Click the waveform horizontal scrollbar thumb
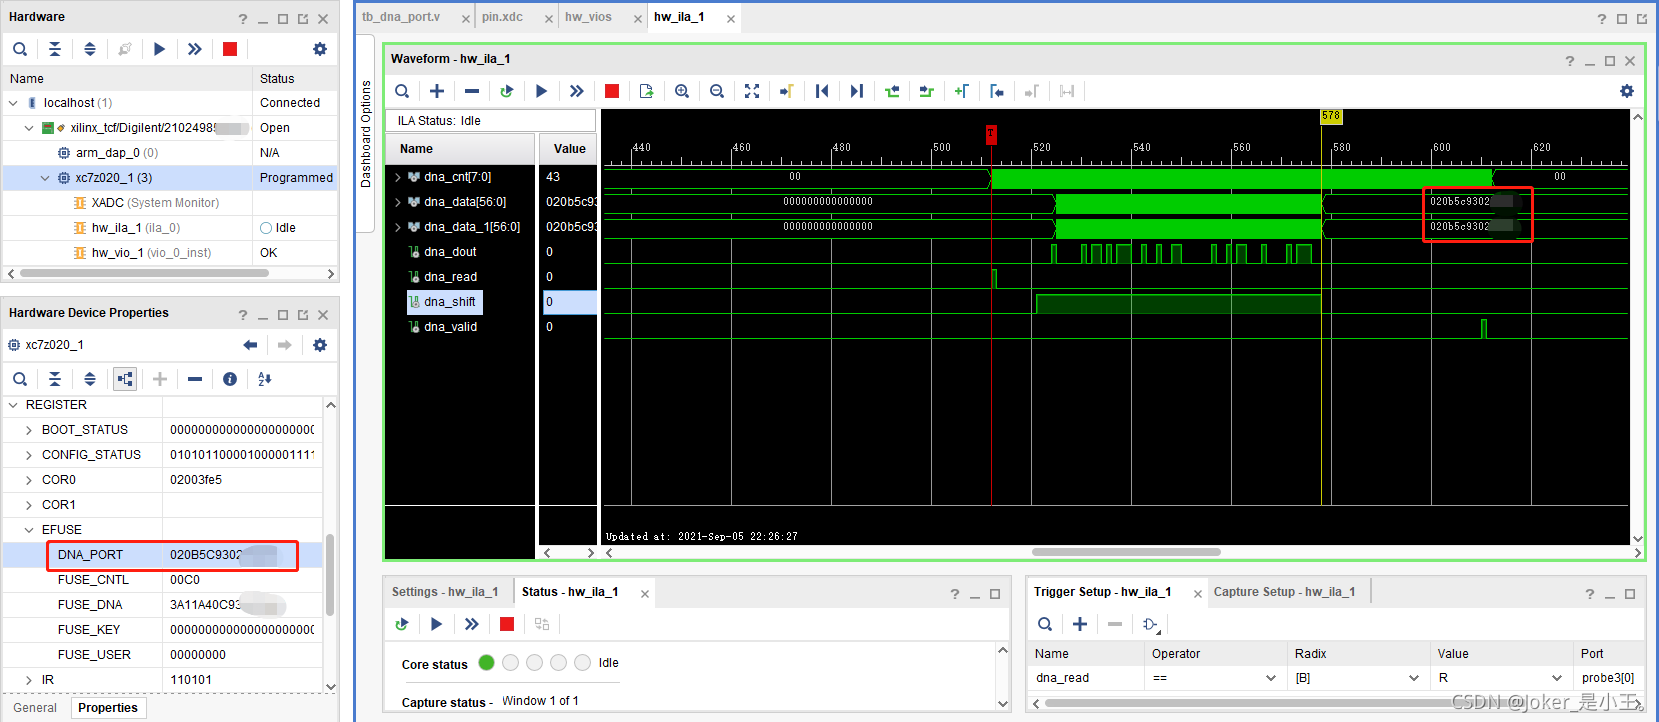 (1126, 552)
